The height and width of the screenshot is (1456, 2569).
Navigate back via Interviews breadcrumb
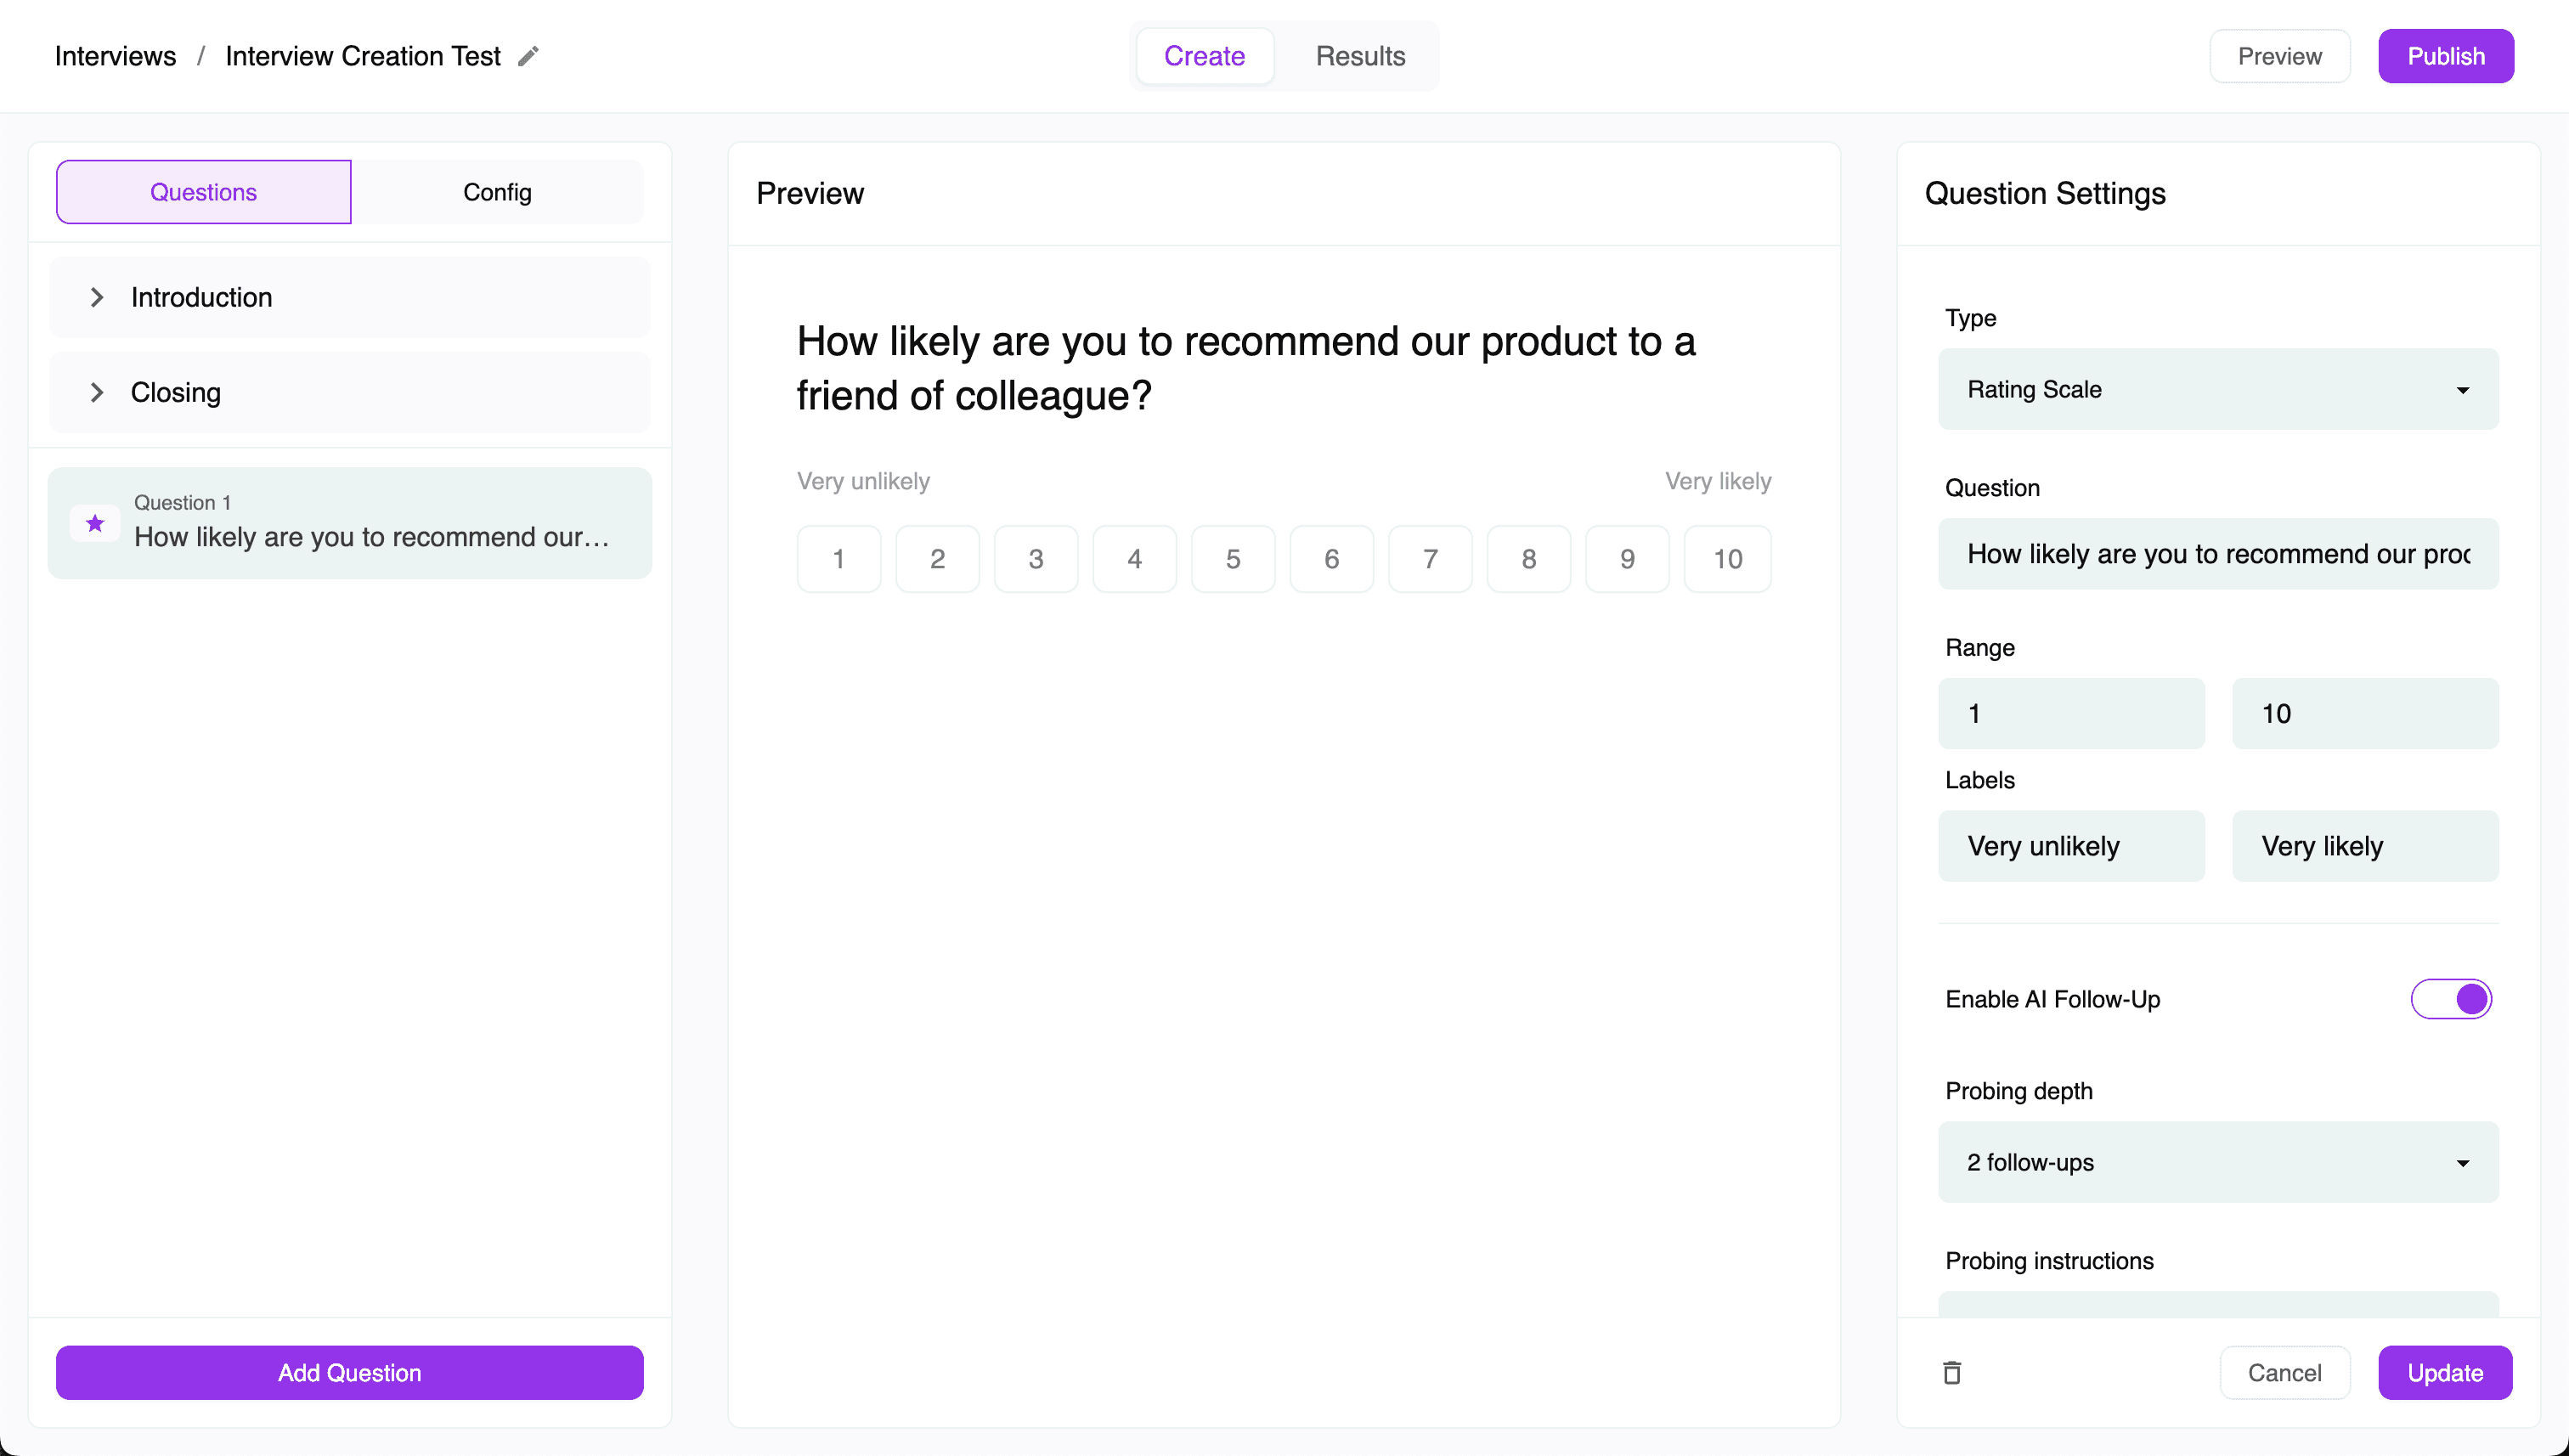114,56
